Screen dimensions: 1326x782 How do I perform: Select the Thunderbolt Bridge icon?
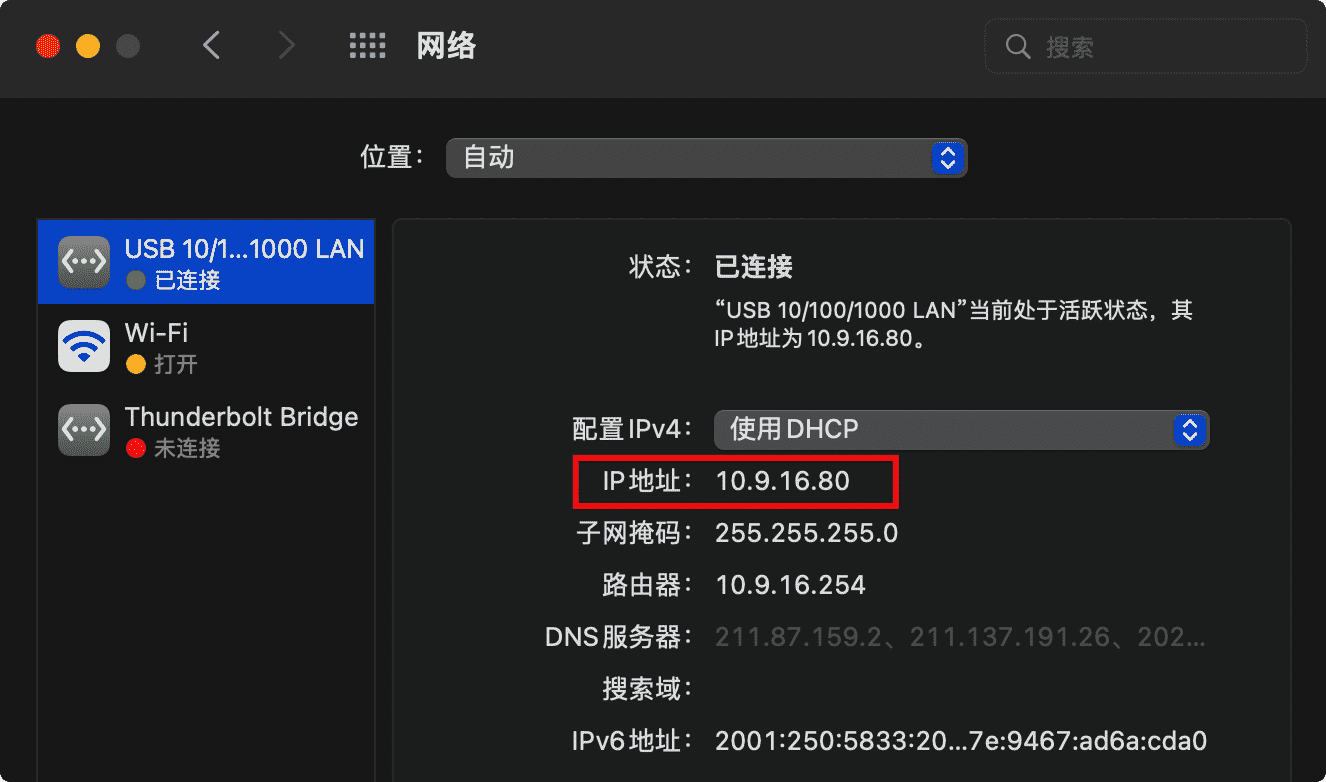tap(83, 430)
